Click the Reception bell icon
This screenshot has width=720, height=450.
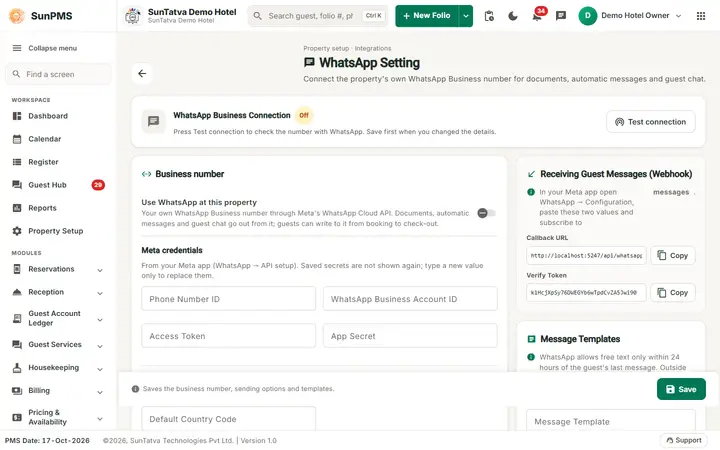[x=17, y=292]
